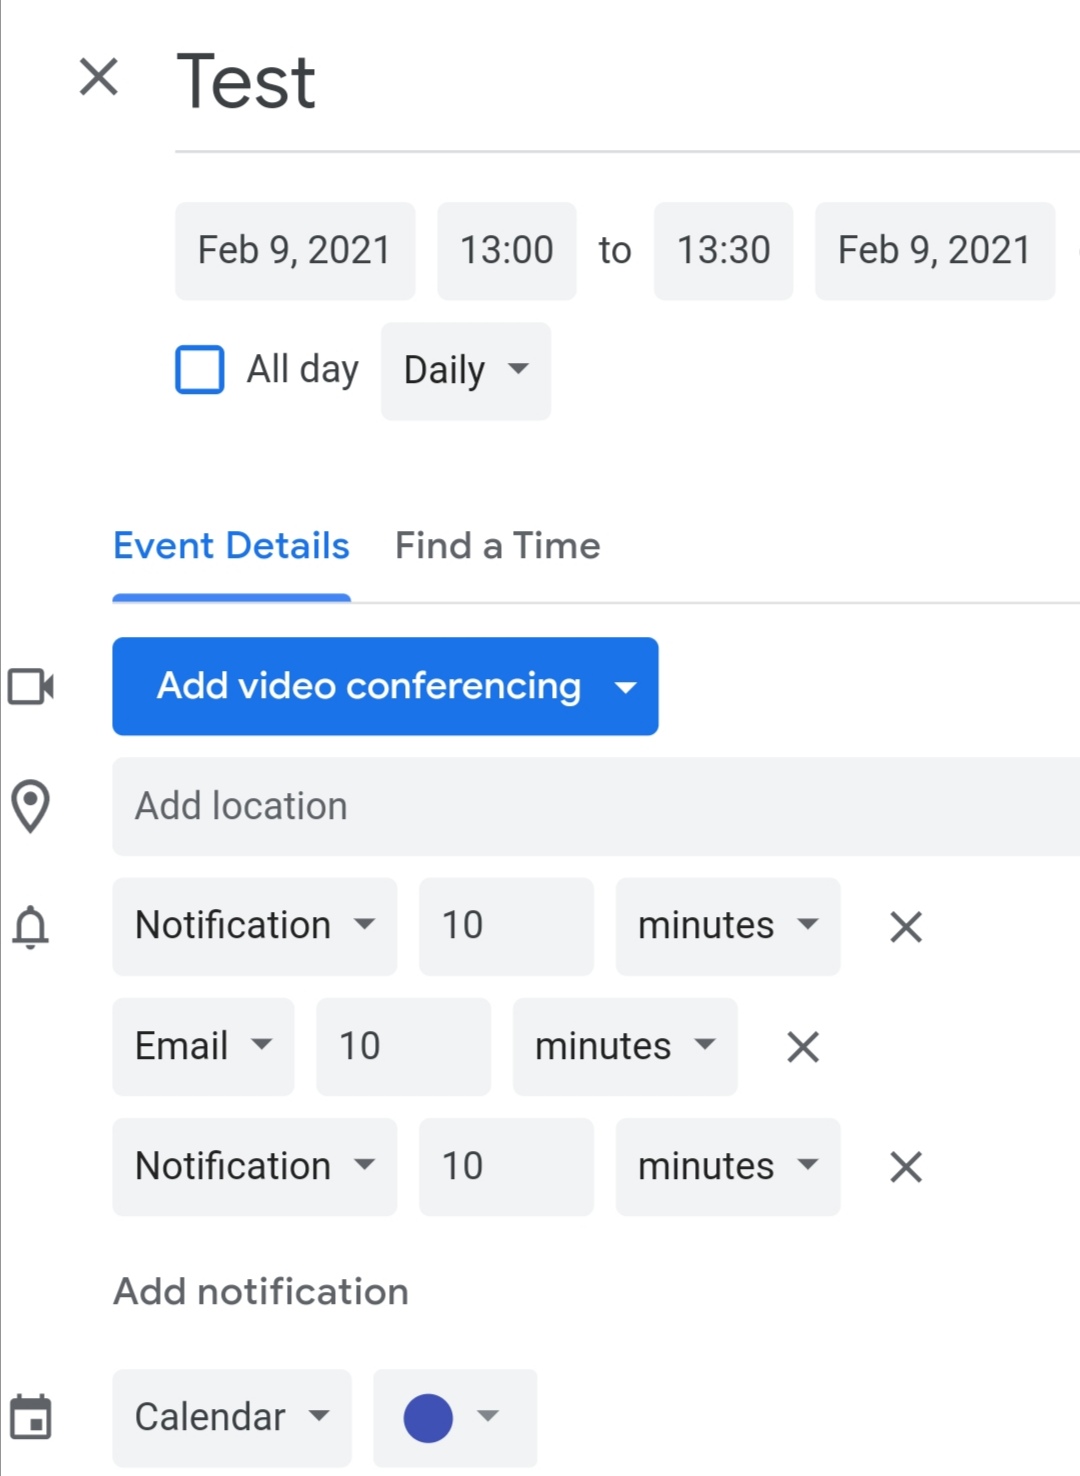This screenshot has width=1080, height=1476.
Task: Click the notification bell icon
Action: 30,927
